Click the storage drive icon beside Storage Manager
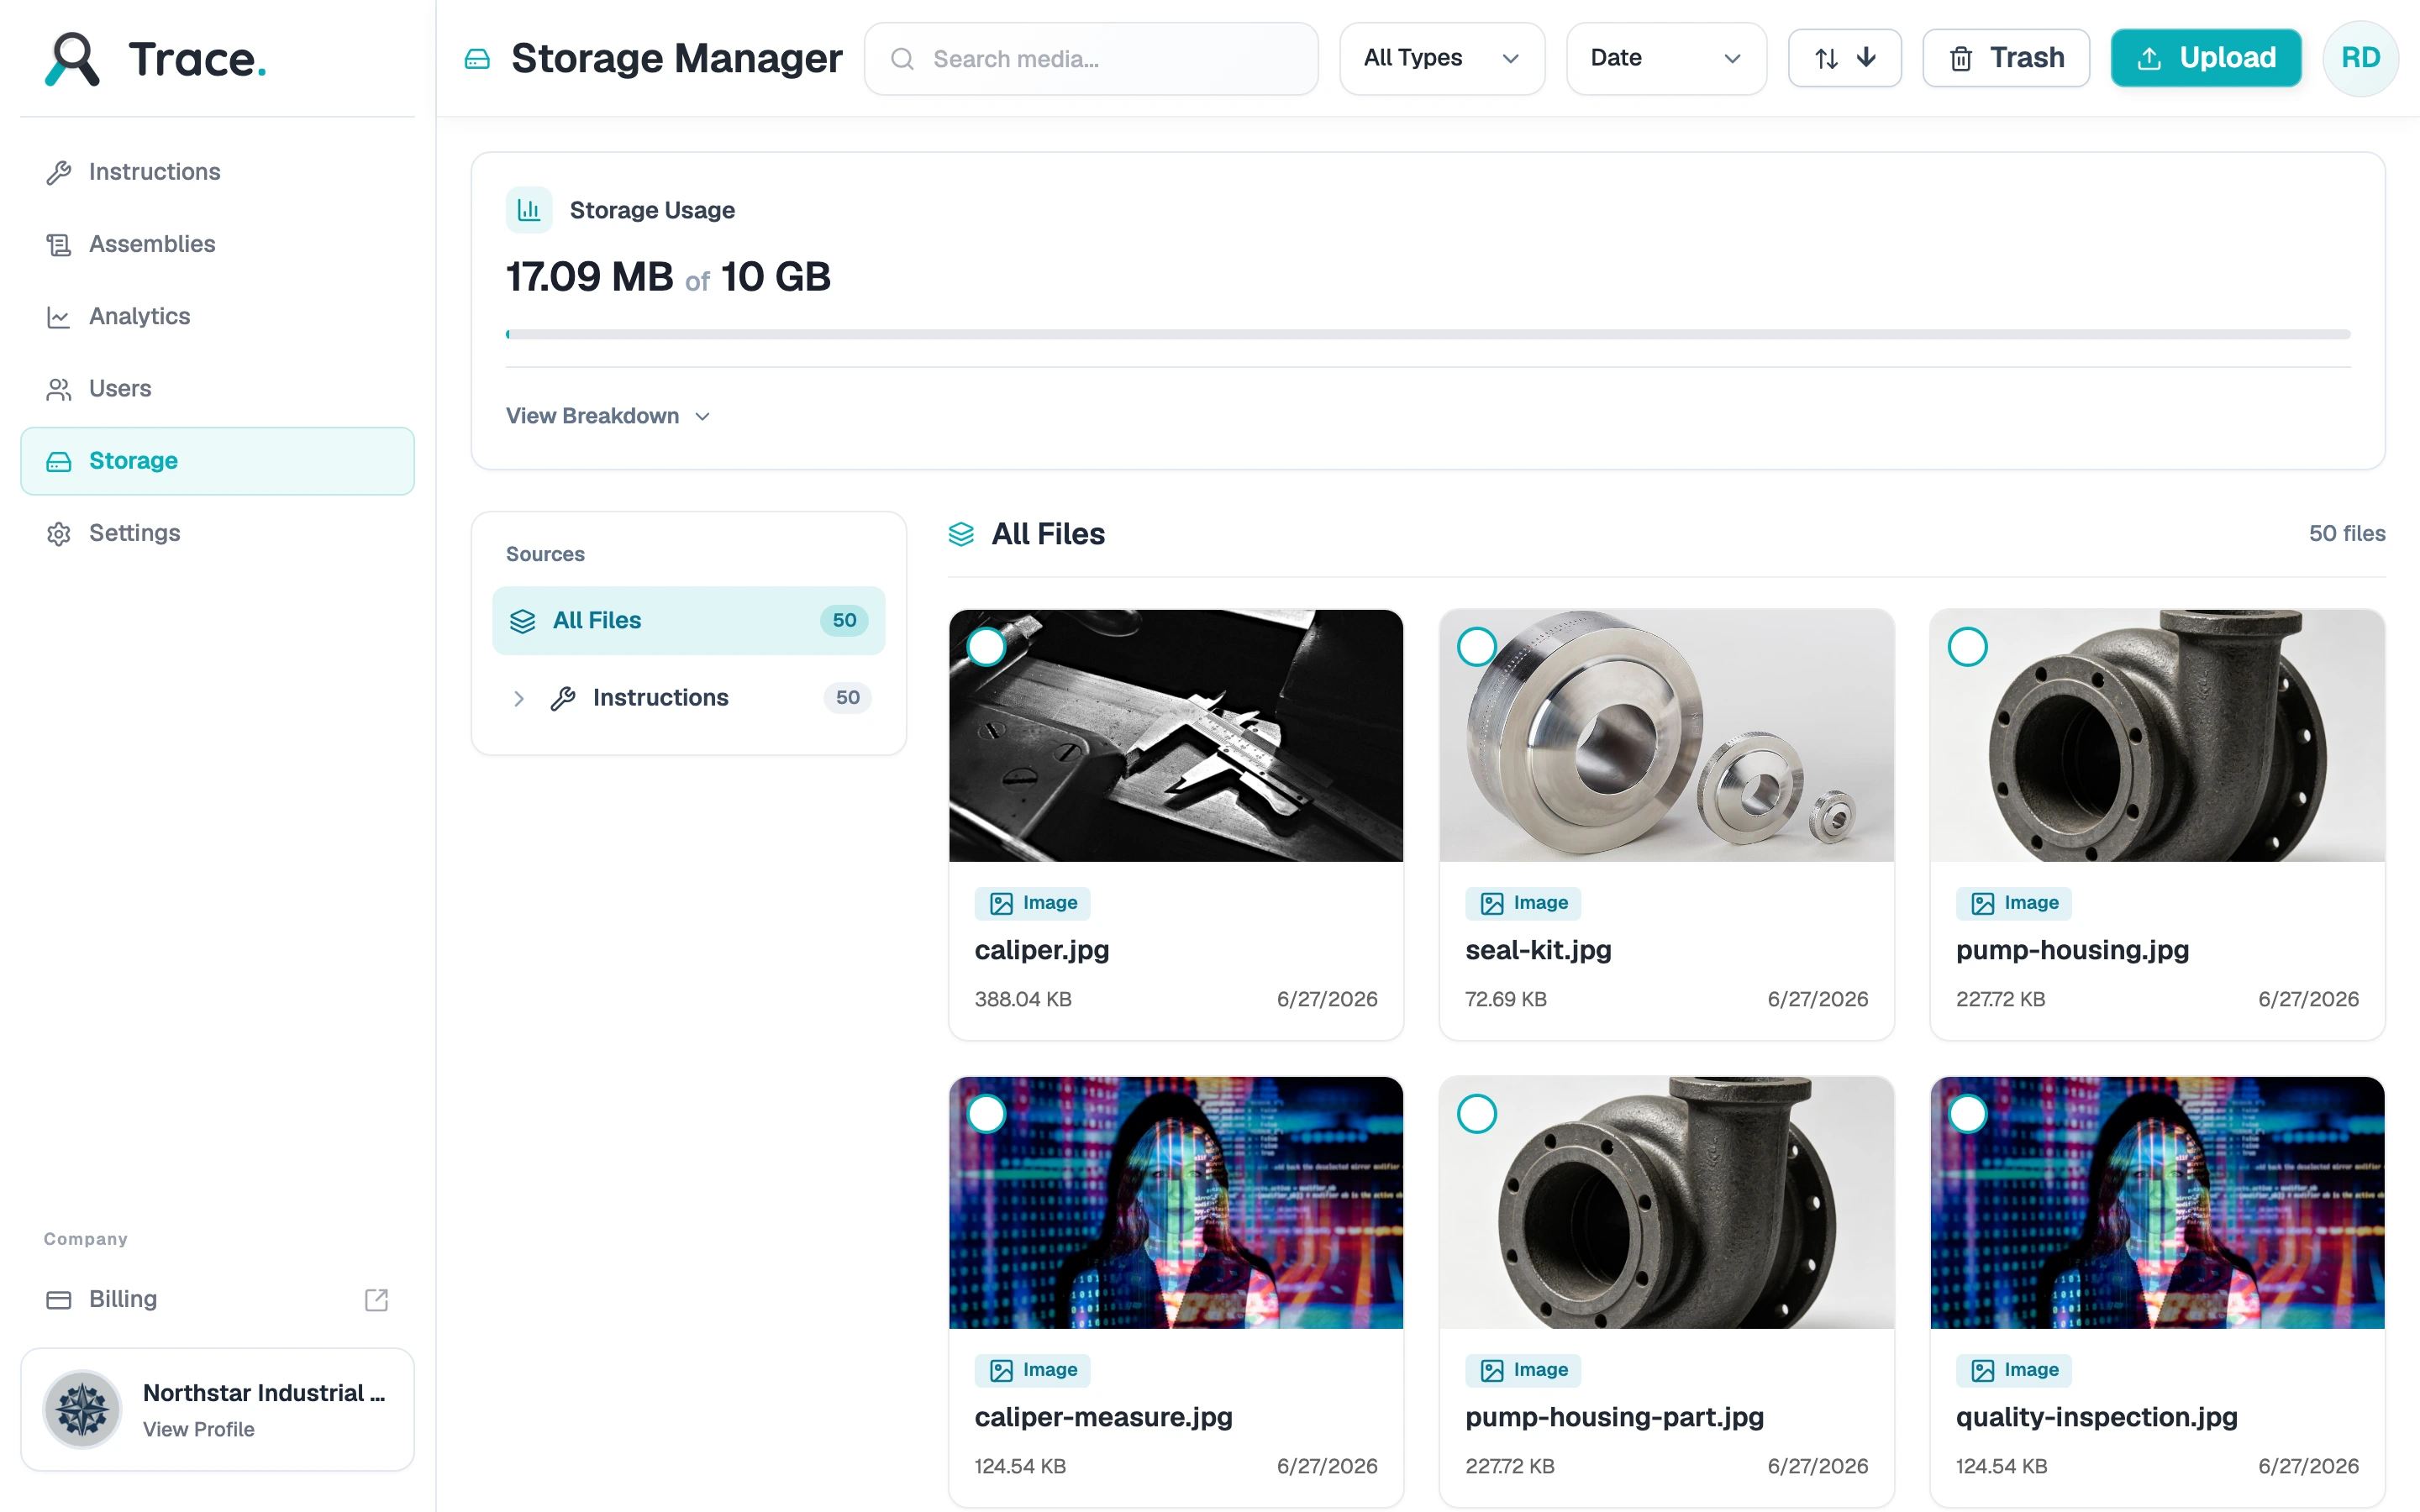The width and height of the screenshot is (2420, 1512). 477,59
